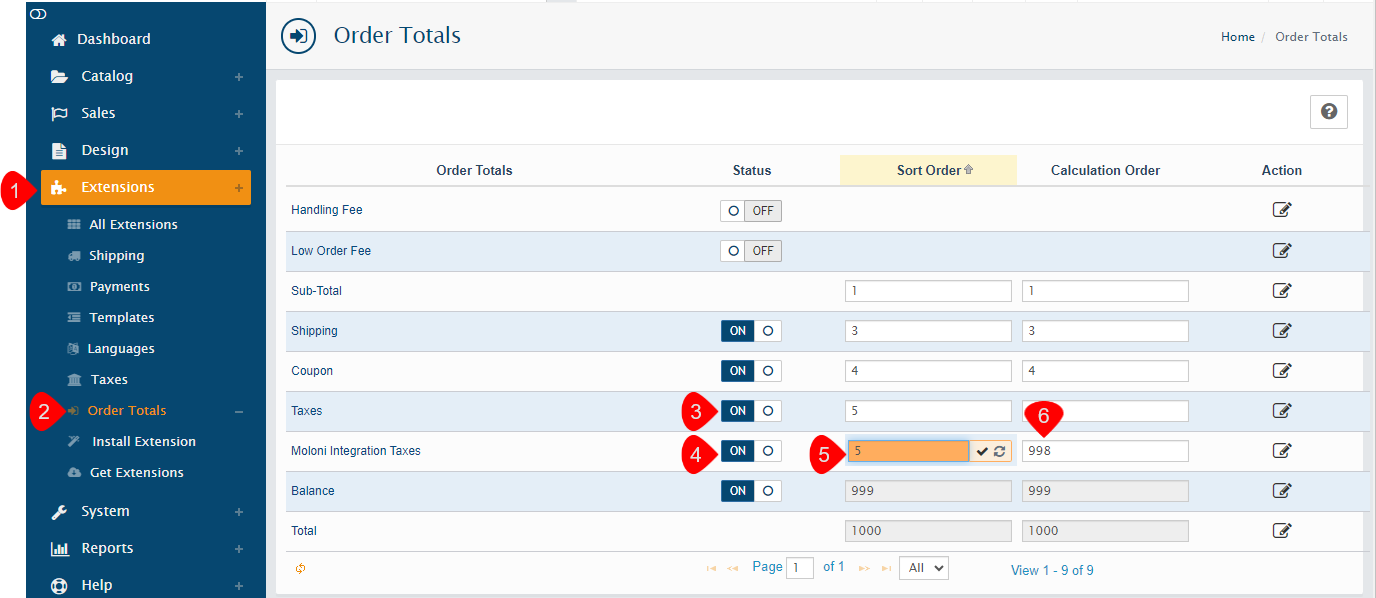Turn off the Taxes status toggle
The height and width of the screenshot is (598, 1376).
750,411
